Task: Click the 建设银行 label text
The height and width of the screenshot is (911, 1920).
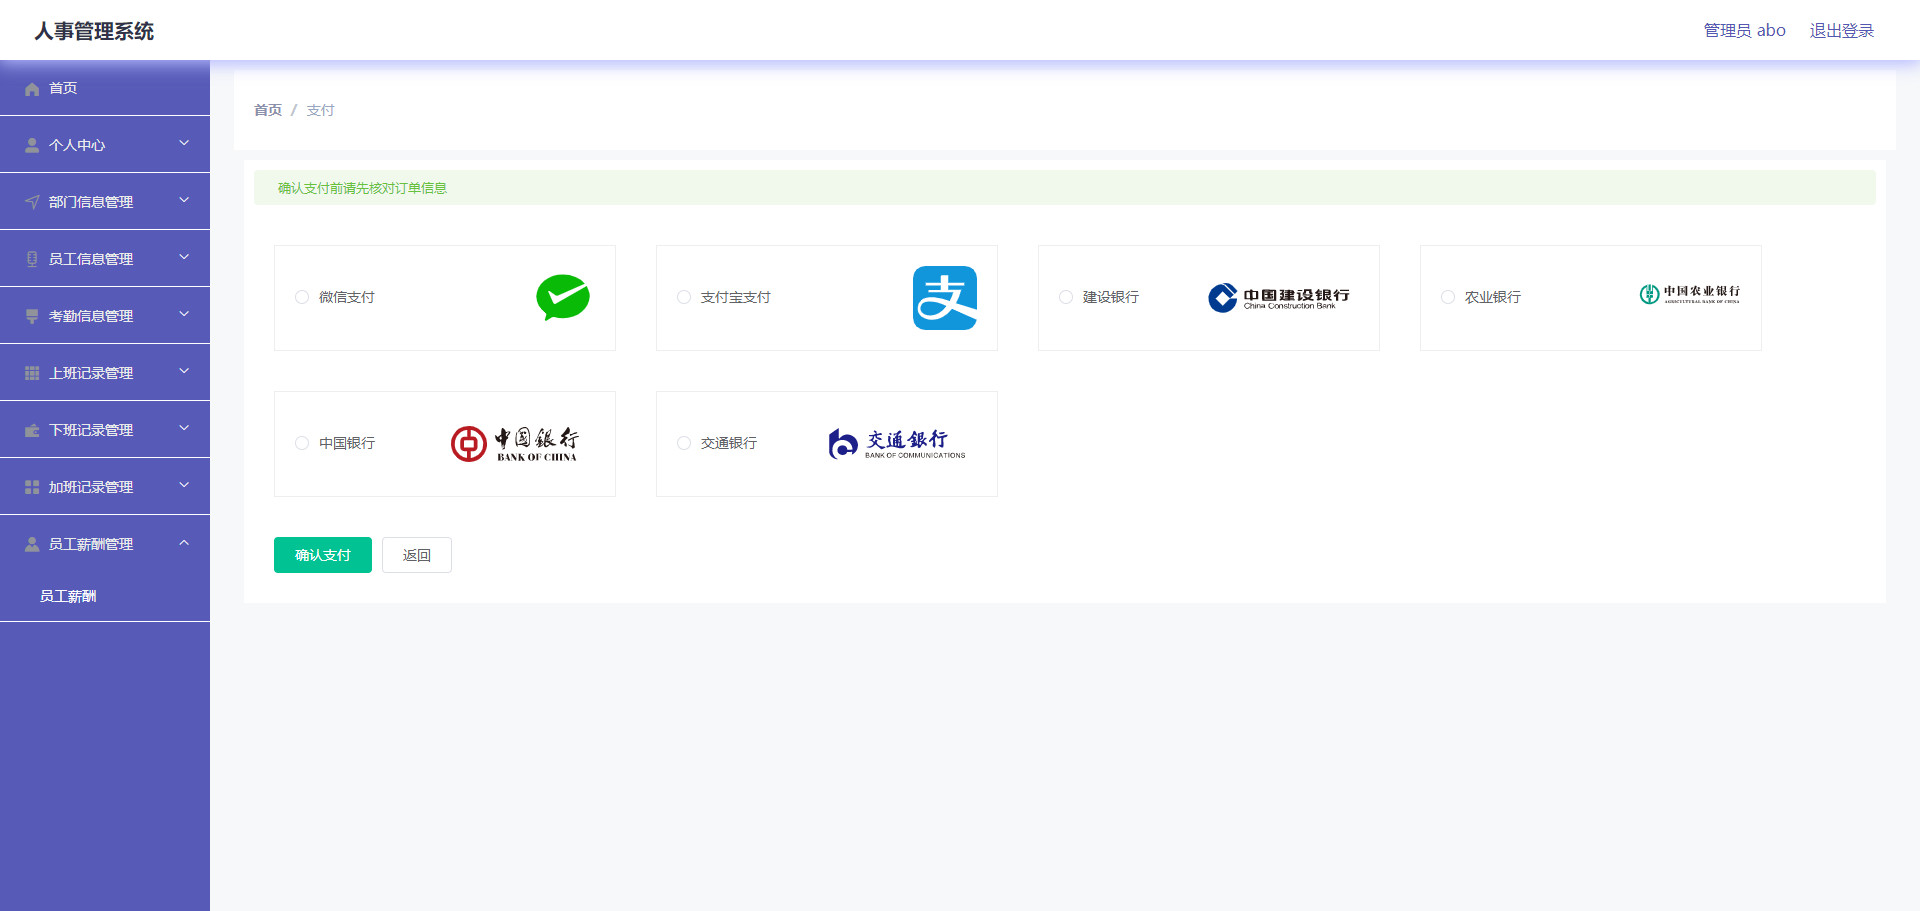Action: pyautogui.click(x=1111, y=297)
